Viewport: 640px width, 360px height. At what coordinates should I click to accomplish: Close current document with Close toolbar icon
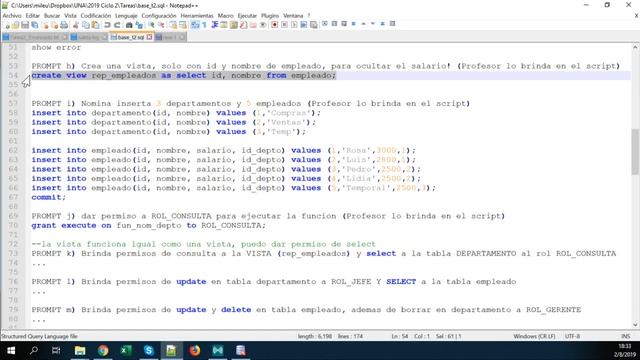(x=45, y=25)
